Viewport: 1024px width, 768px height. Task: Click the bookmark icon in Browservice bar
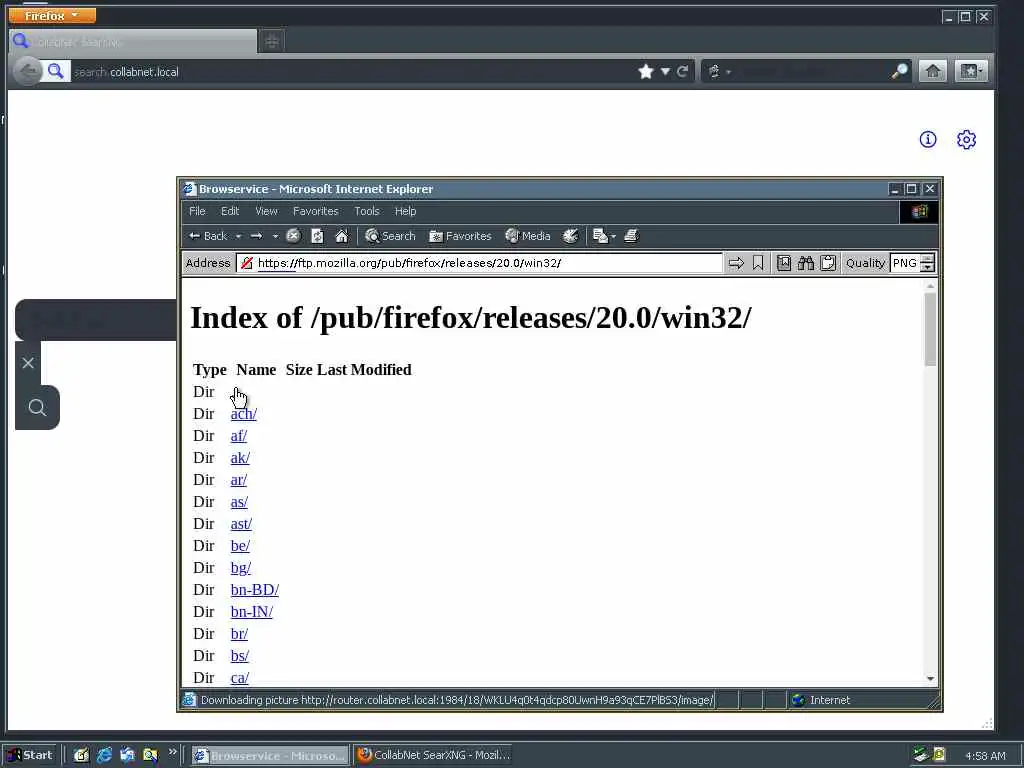[758, 263]
